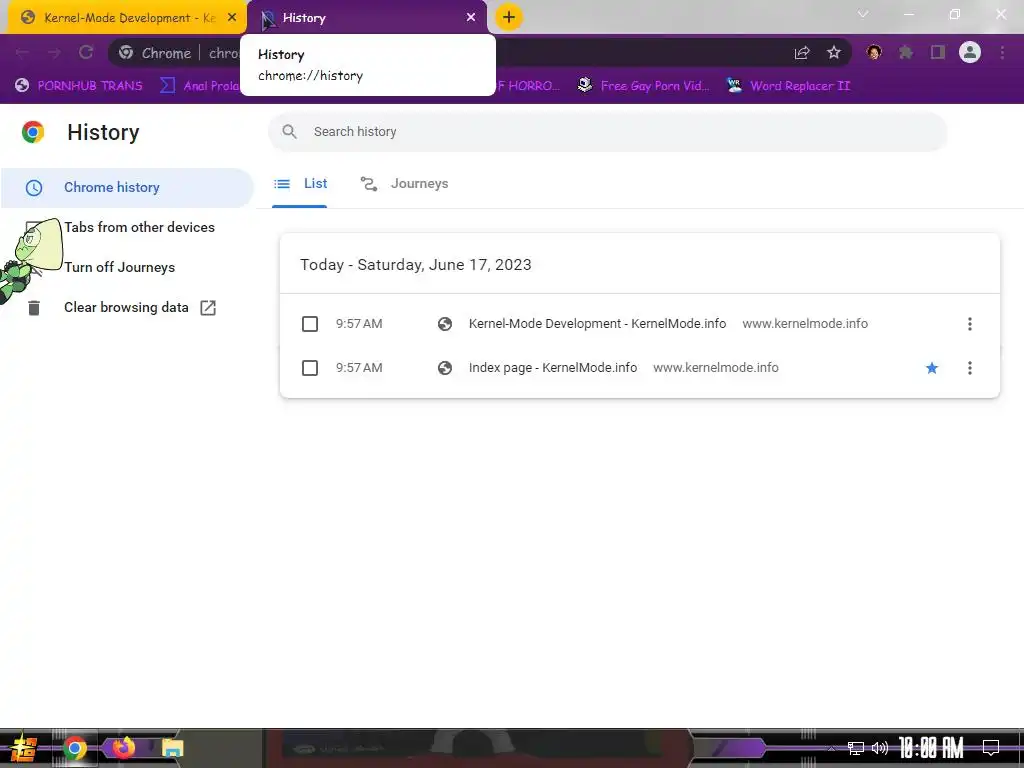
Task: Open the Extensions puzzle icon
Action: tap(906, 52)
